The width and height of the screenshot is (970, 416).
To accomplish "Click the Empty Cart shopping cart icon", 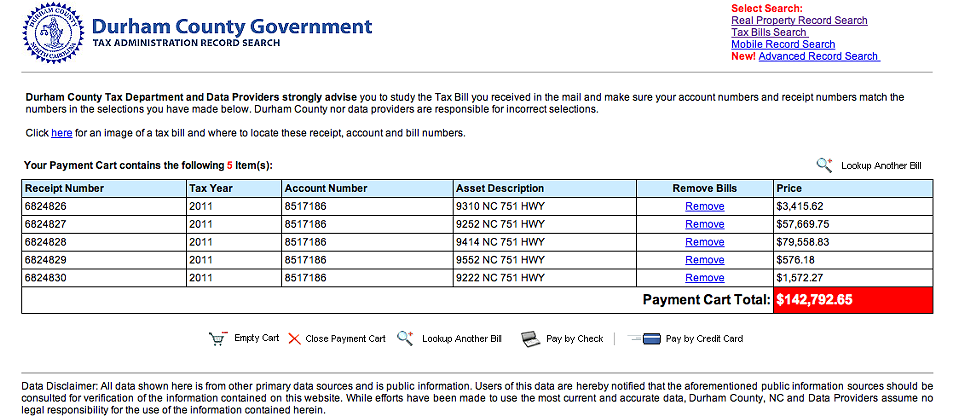I will tap(218, 339).
